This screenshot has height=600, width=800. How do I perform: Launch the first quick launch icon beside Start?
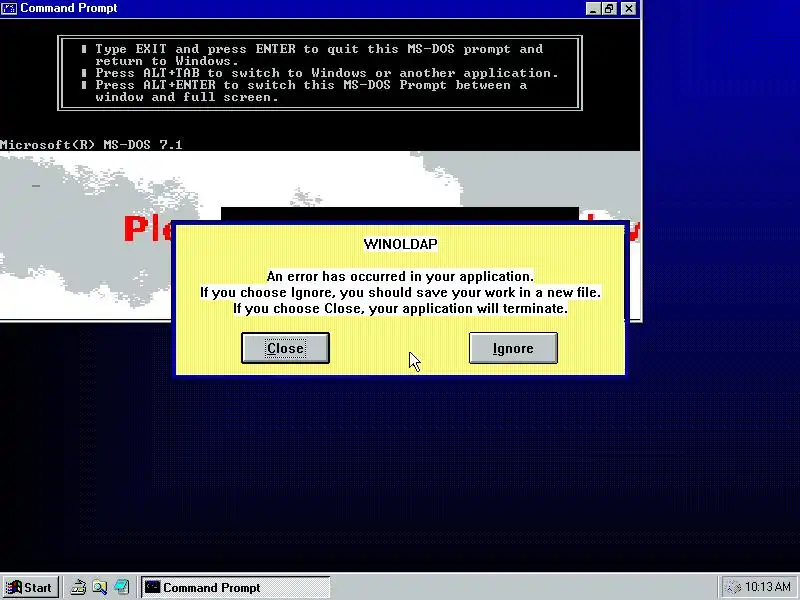click(x=78, y=588)
